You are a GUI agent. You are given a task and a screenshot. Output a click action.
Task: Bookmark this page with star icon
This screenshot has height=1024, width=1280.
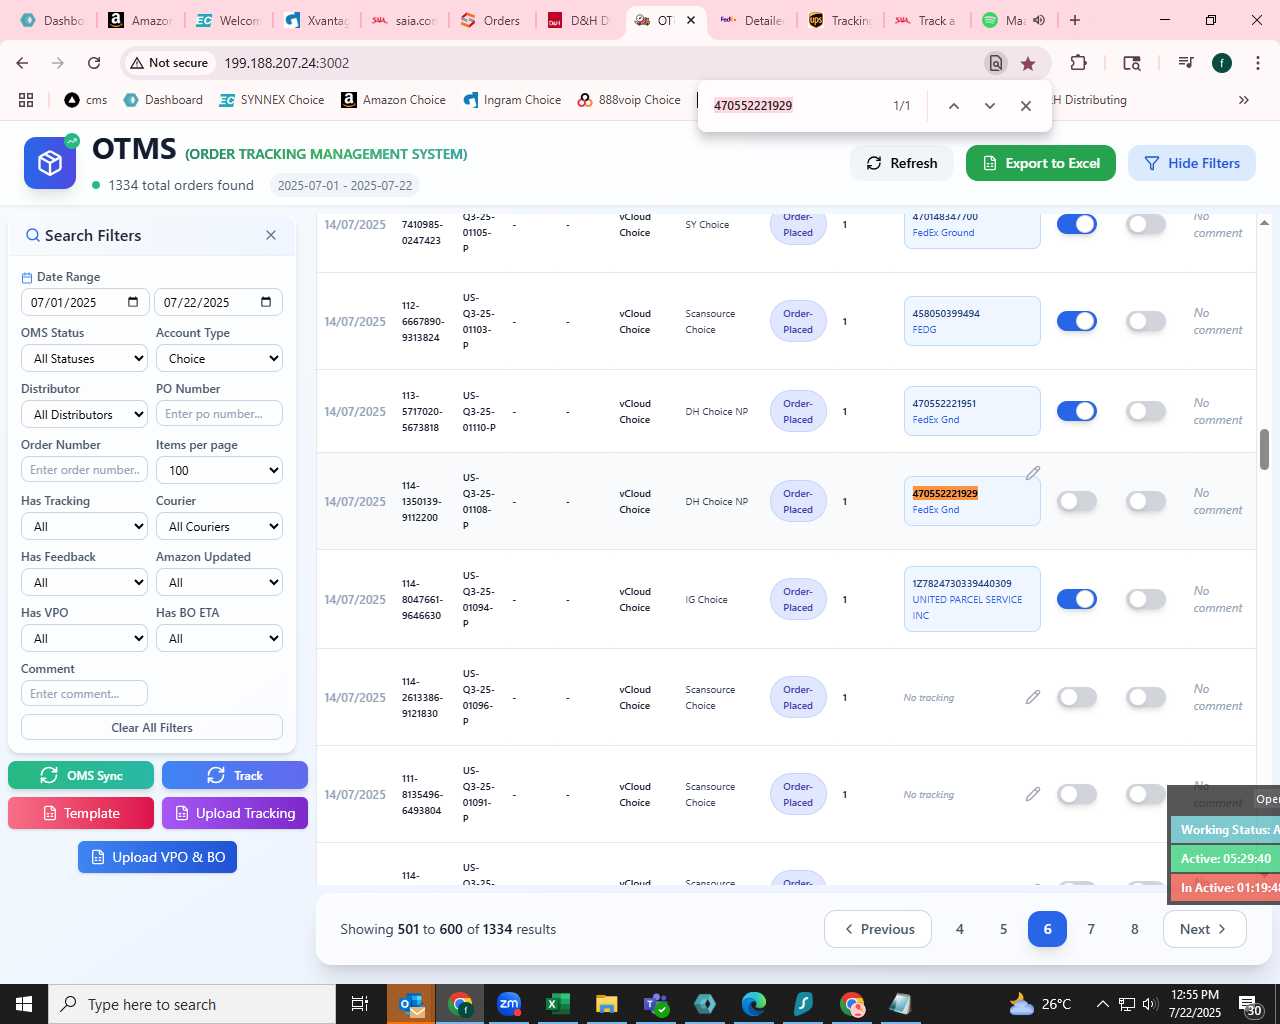point(1028,63)
